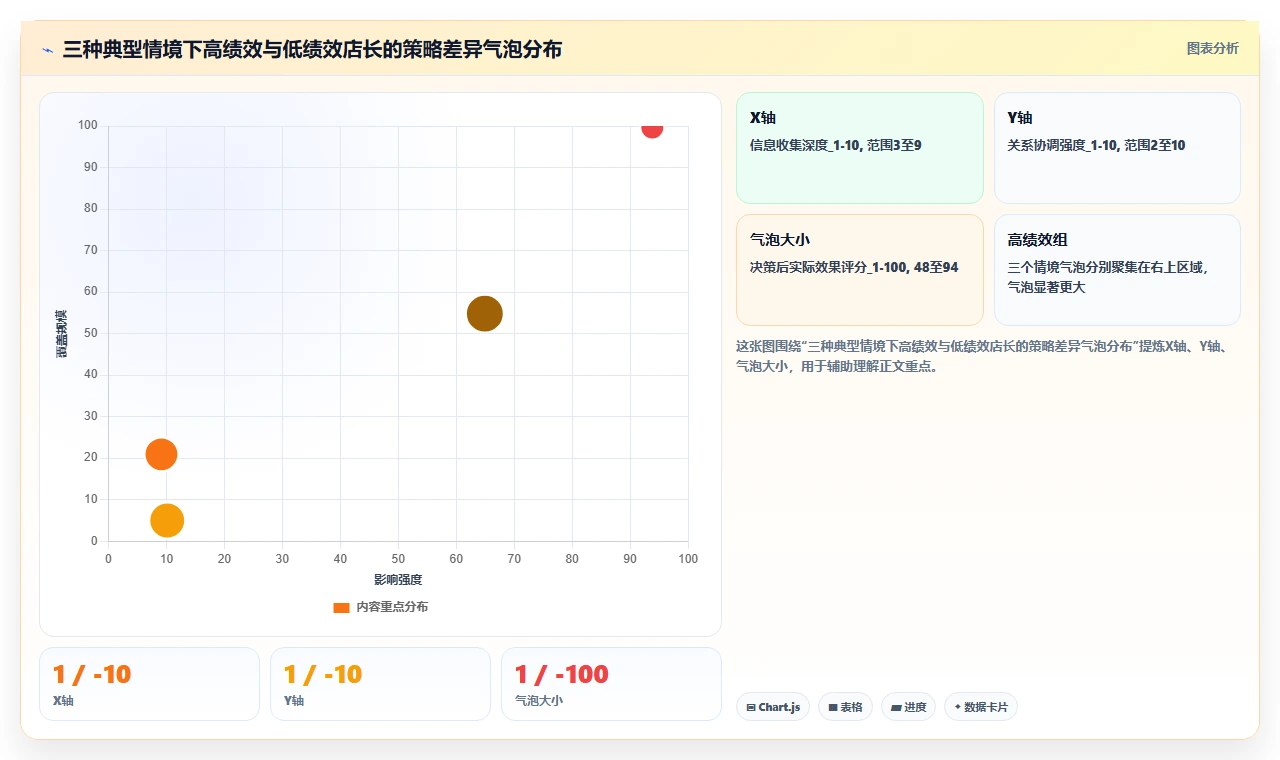Select the yellow bubble at y 5
This screenshot has height=760, width=1280.
coord(167,520)
